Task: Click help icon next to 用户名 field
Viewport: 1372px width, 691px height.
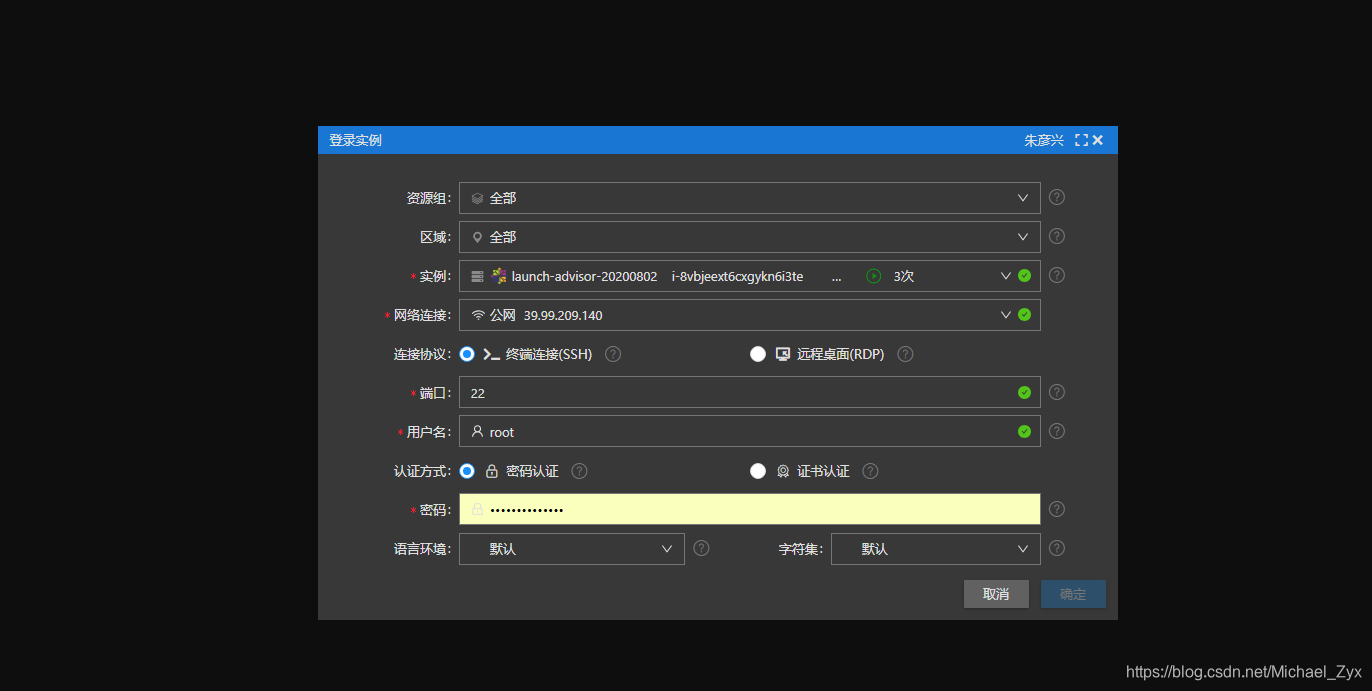Action: pyautogui.click(x=1057, y=431)
